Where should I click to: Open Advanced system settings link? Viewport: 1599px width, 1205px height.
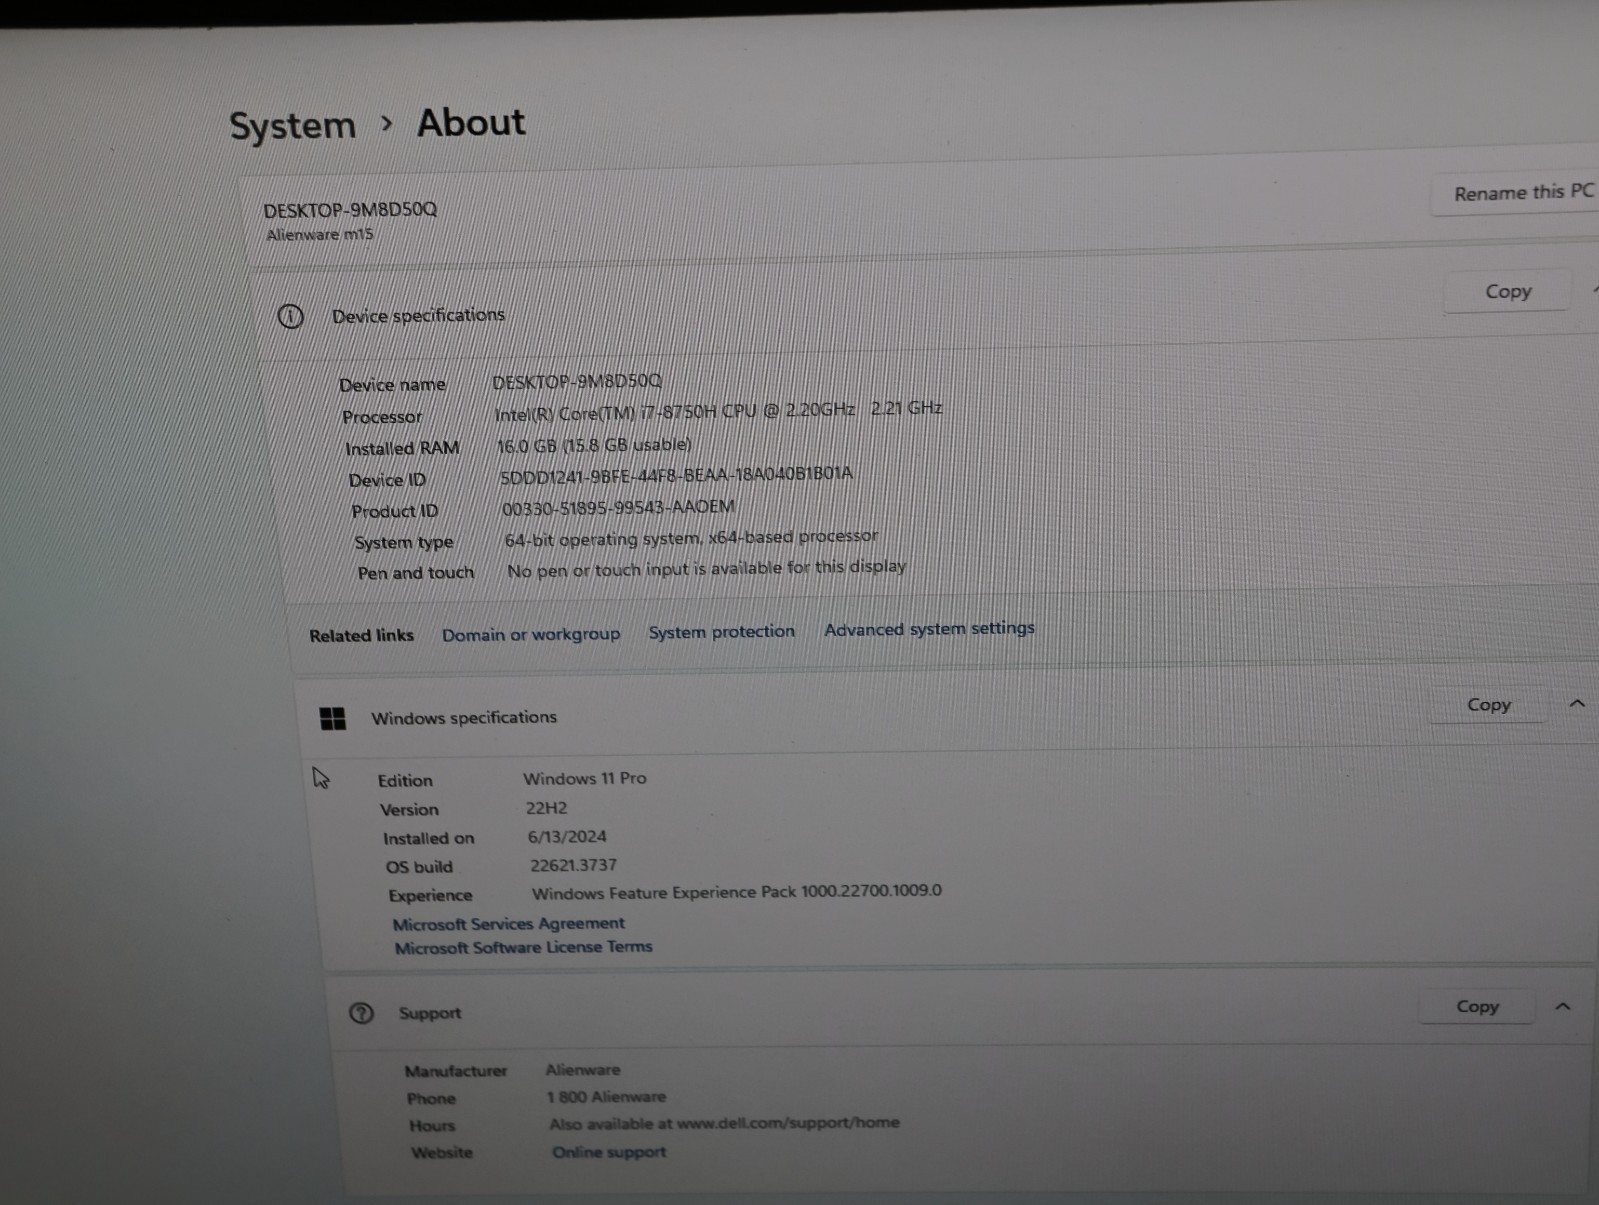tap(929, 629)
